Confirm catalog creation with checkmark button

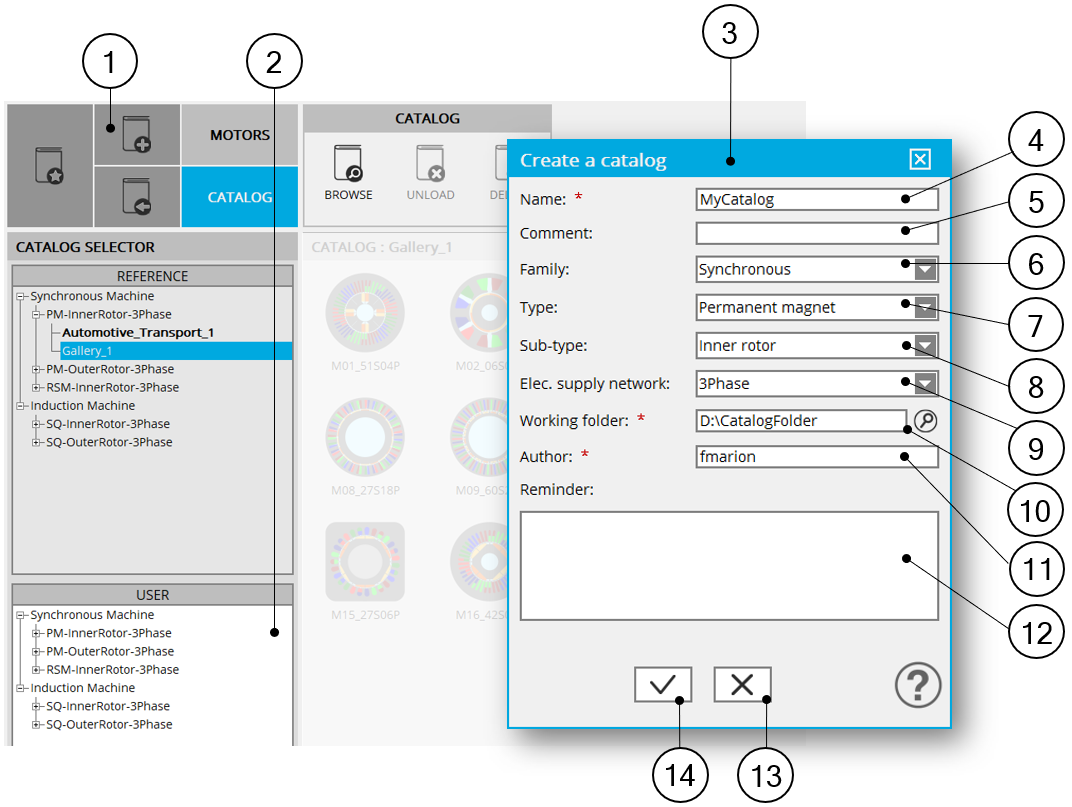(662, 685)
